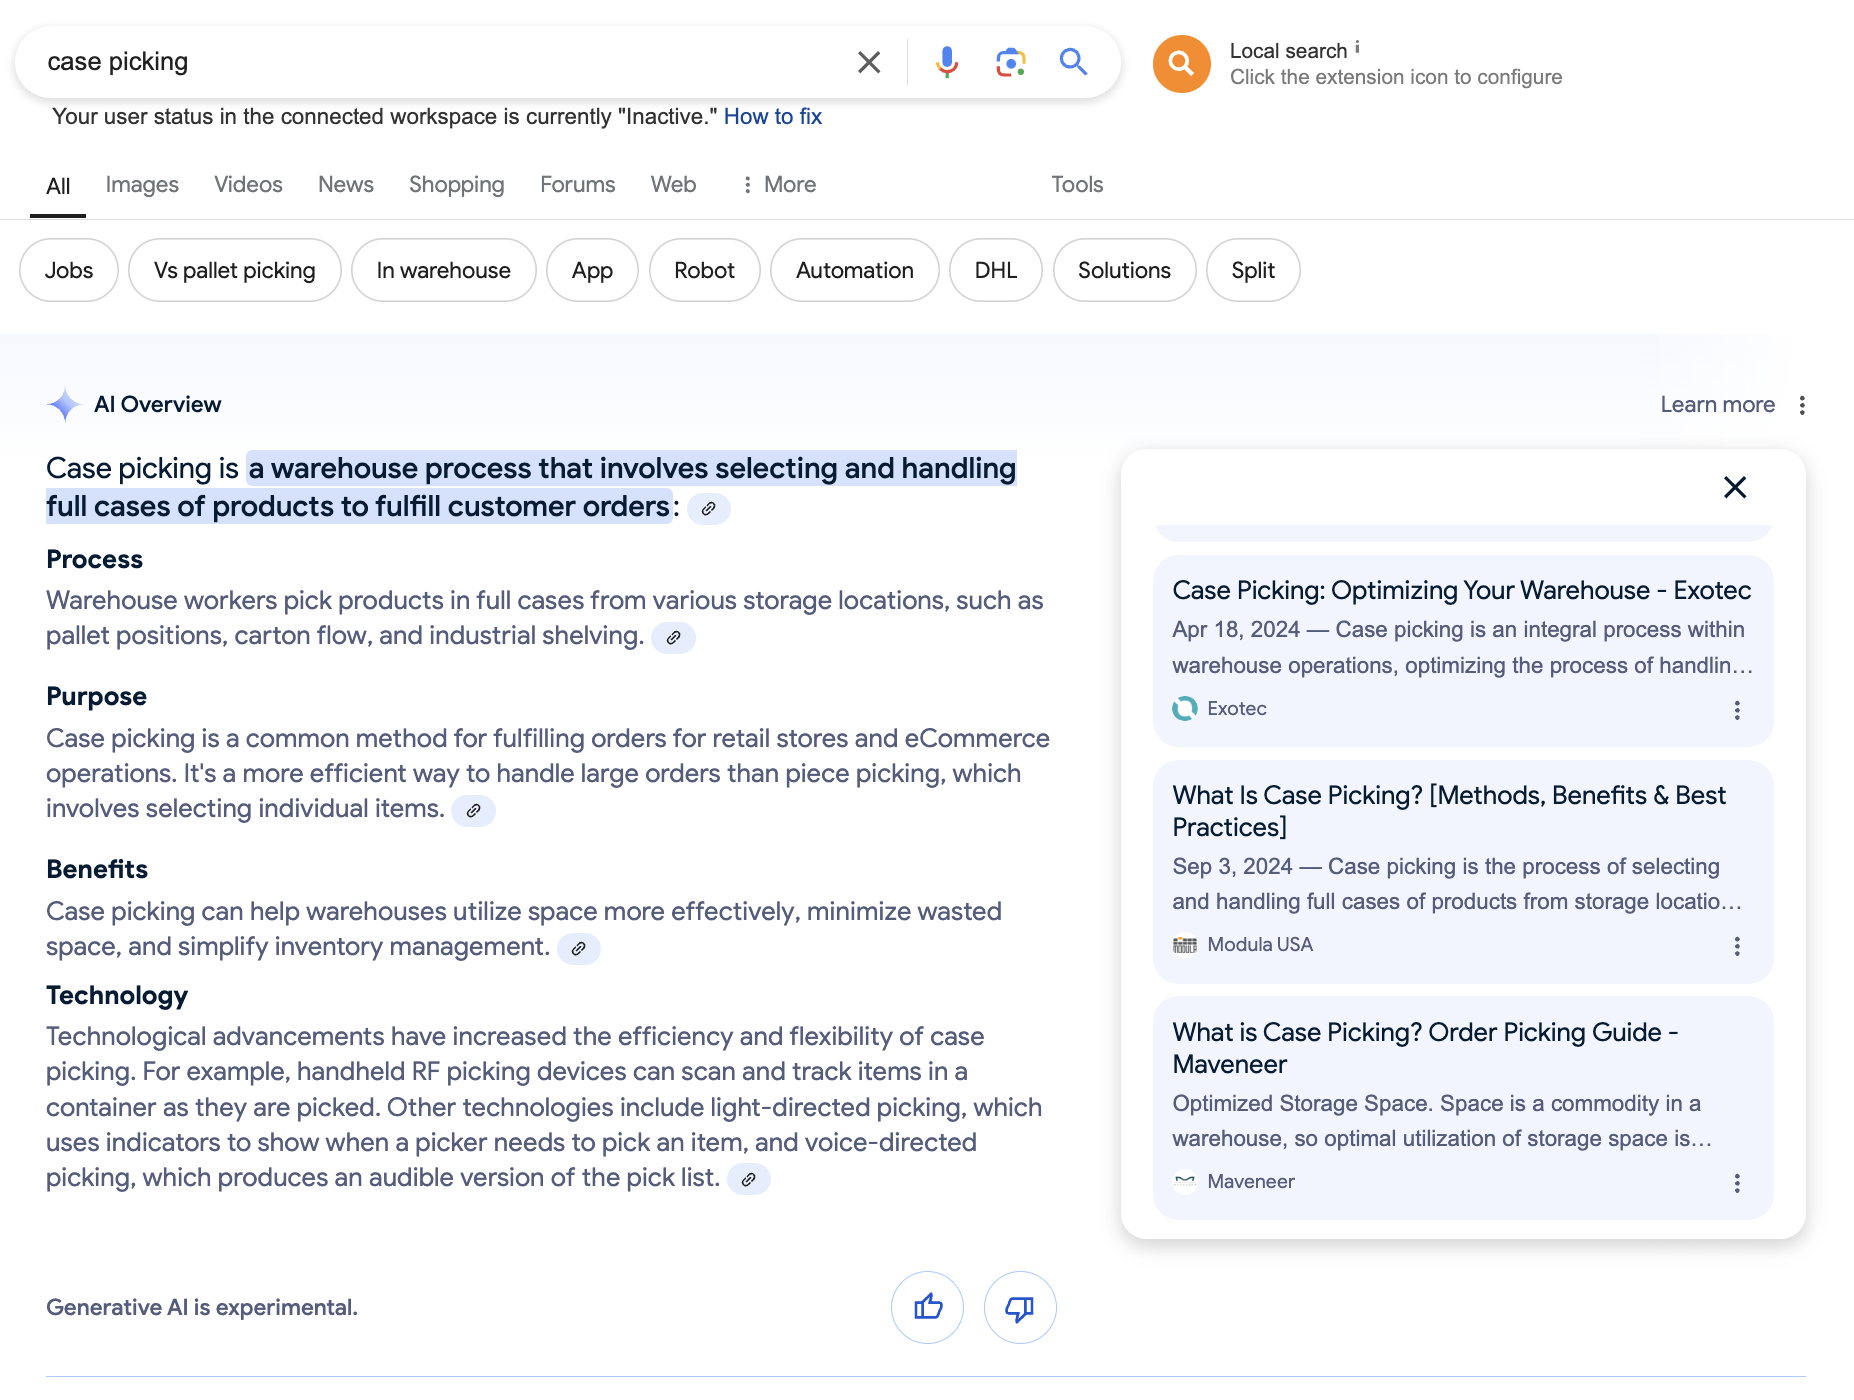
Task: Start voice search with the microphone icon
Action: coord(946,62)
